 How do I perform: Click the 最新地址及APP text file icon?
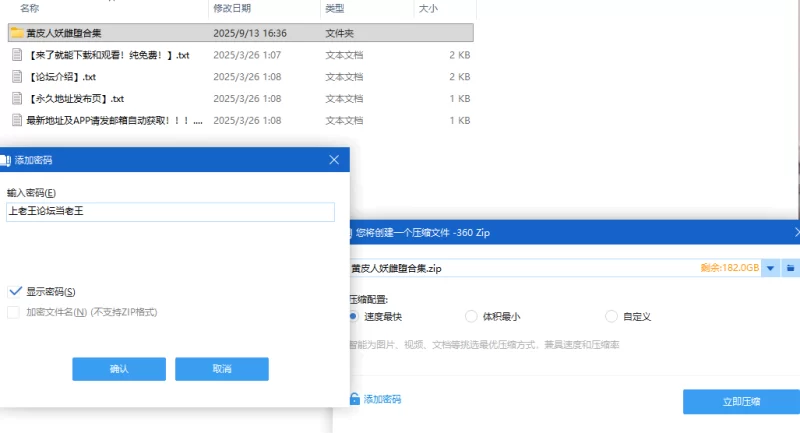[x=16, y=121]
